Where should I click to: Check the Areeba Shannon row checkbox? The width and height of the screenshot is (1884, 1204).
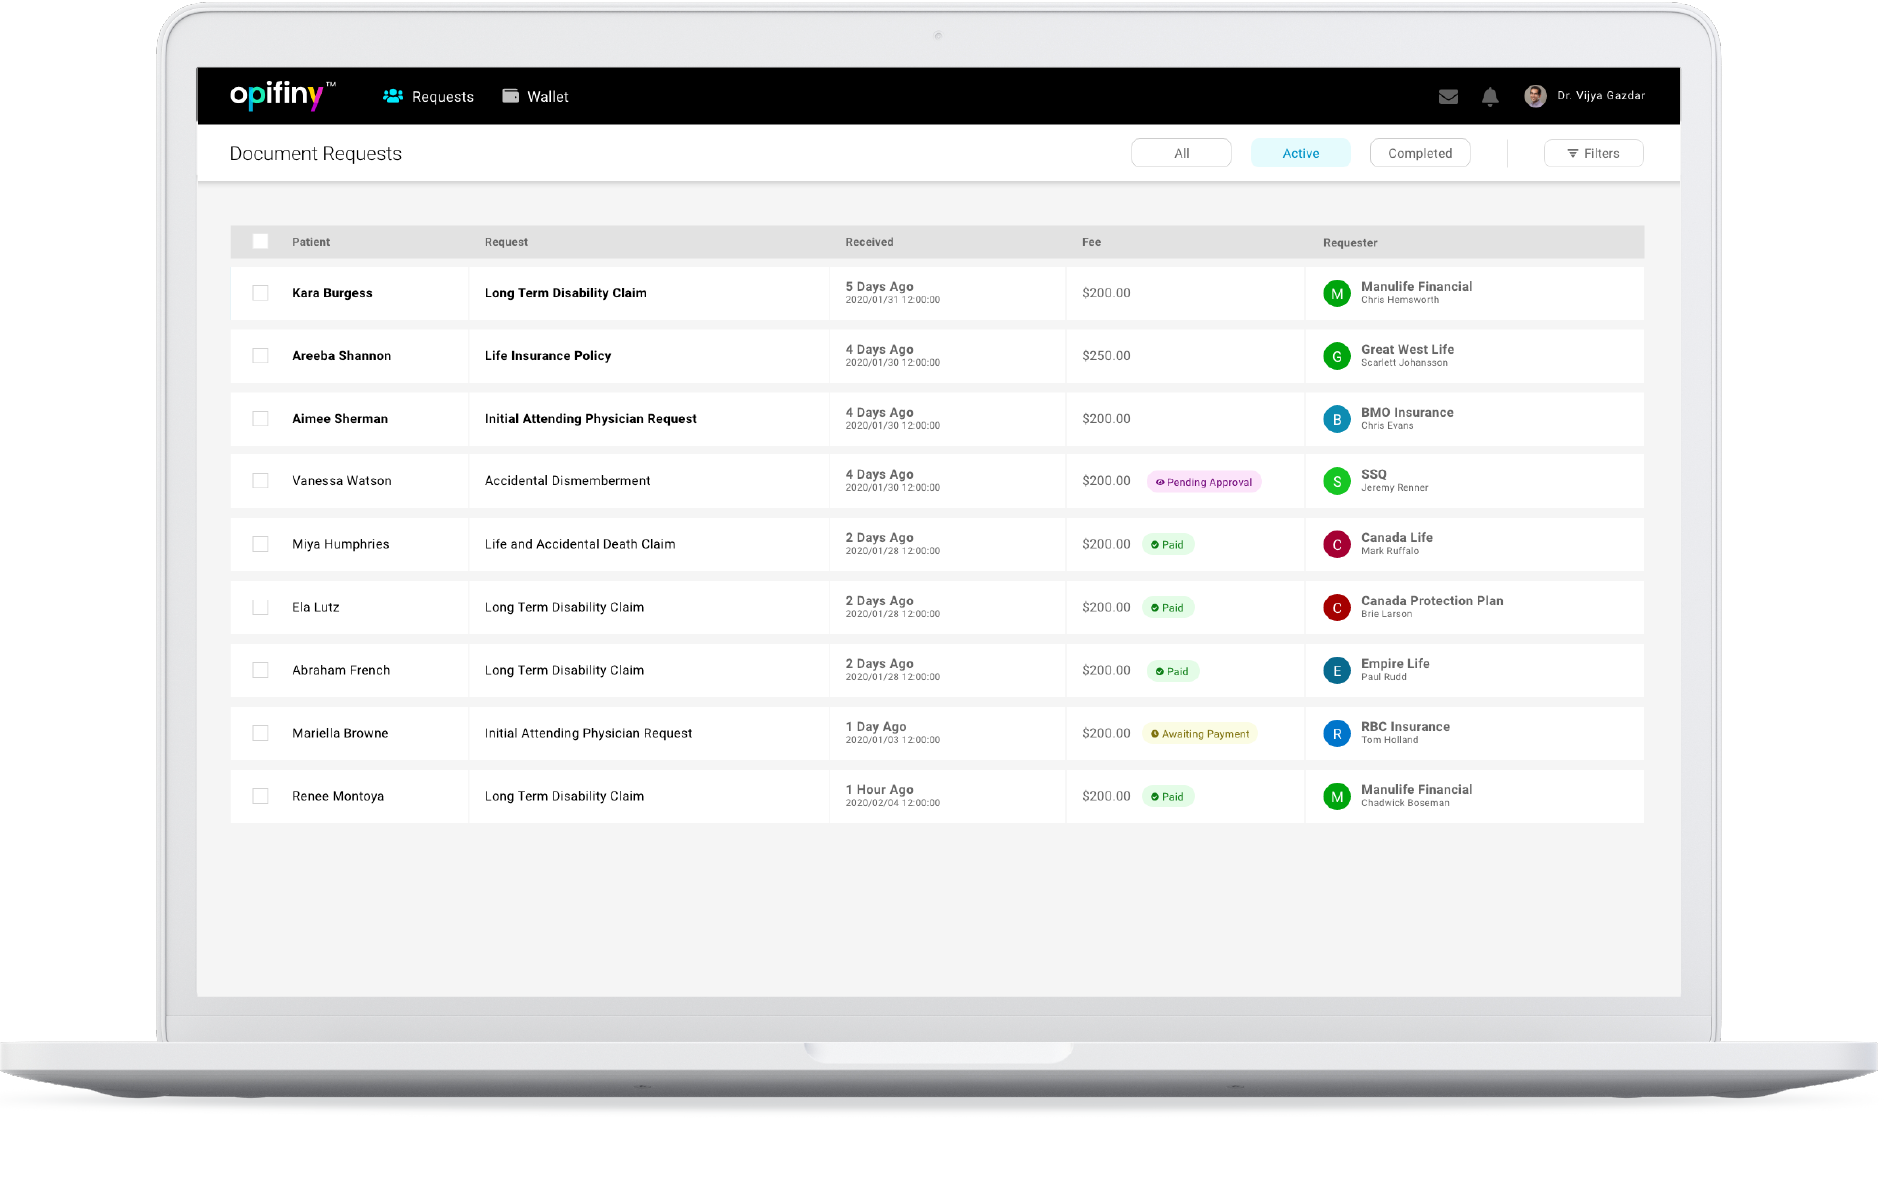[x=260, y=356]
